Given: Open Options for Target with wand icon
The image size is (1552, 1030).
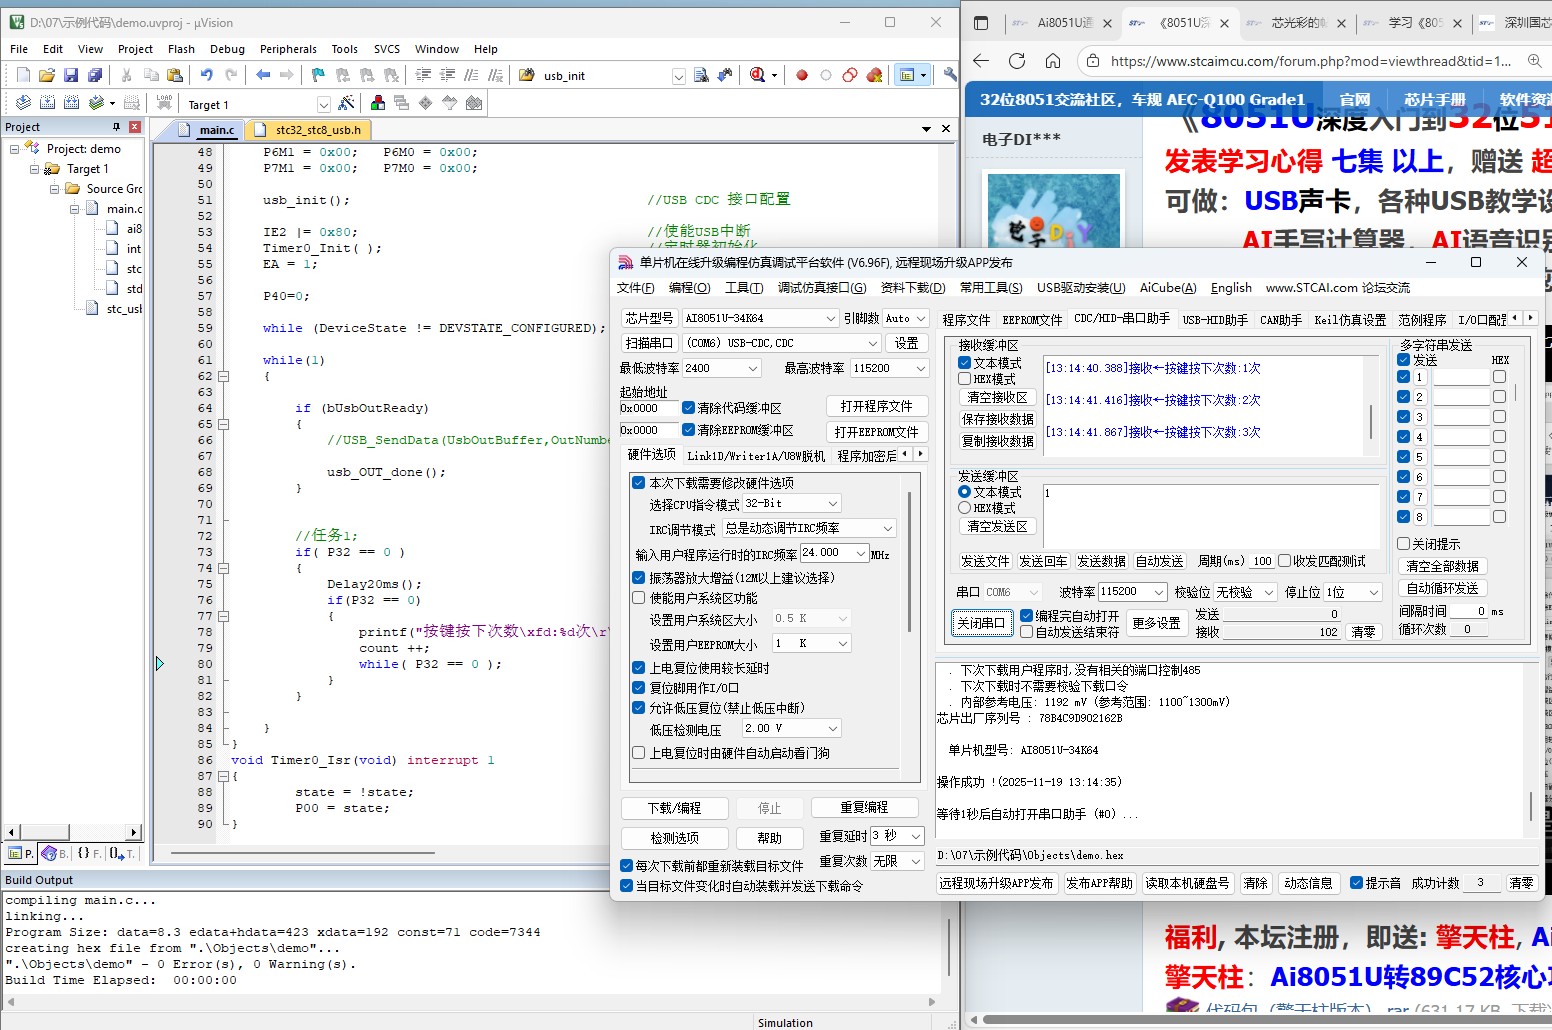Looking at the screenshot, I should click(x=347, y=102).
